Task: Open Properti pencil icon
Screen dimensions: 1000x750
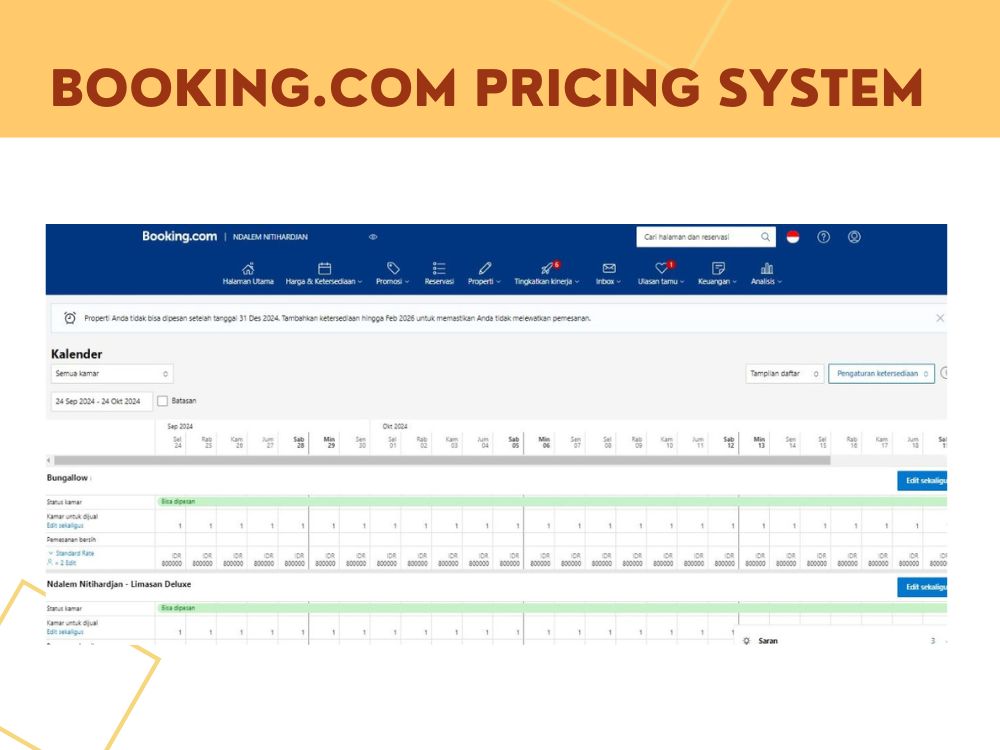Action: 485,268
